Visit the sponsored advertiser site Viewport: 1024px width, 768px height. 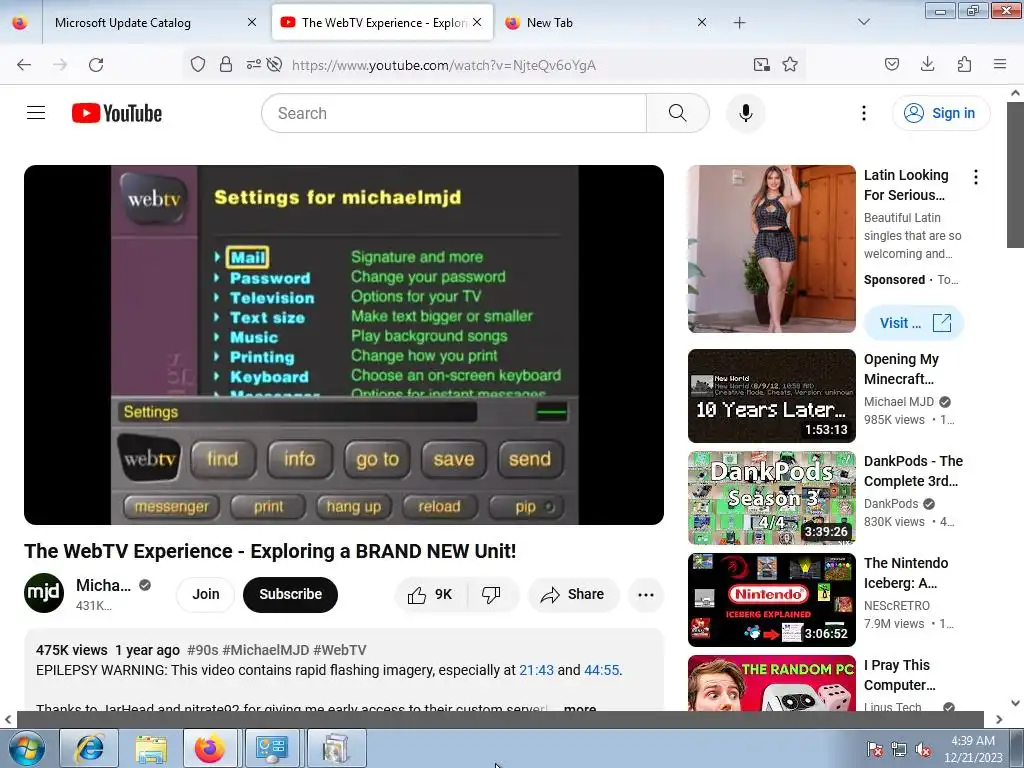(x=914, y=323)
